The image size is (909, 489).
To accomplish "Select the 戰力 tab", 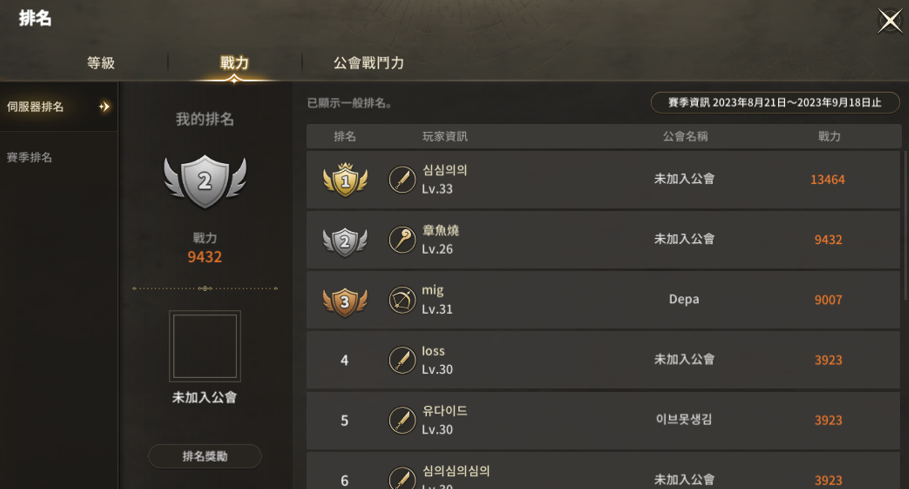I will pos(234,63).
